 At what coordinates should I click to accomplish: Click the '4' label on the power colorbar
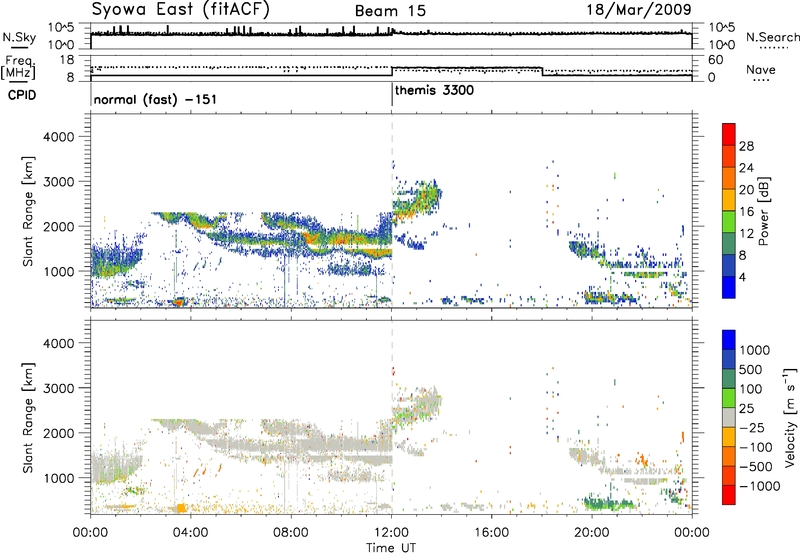(743, 277)
